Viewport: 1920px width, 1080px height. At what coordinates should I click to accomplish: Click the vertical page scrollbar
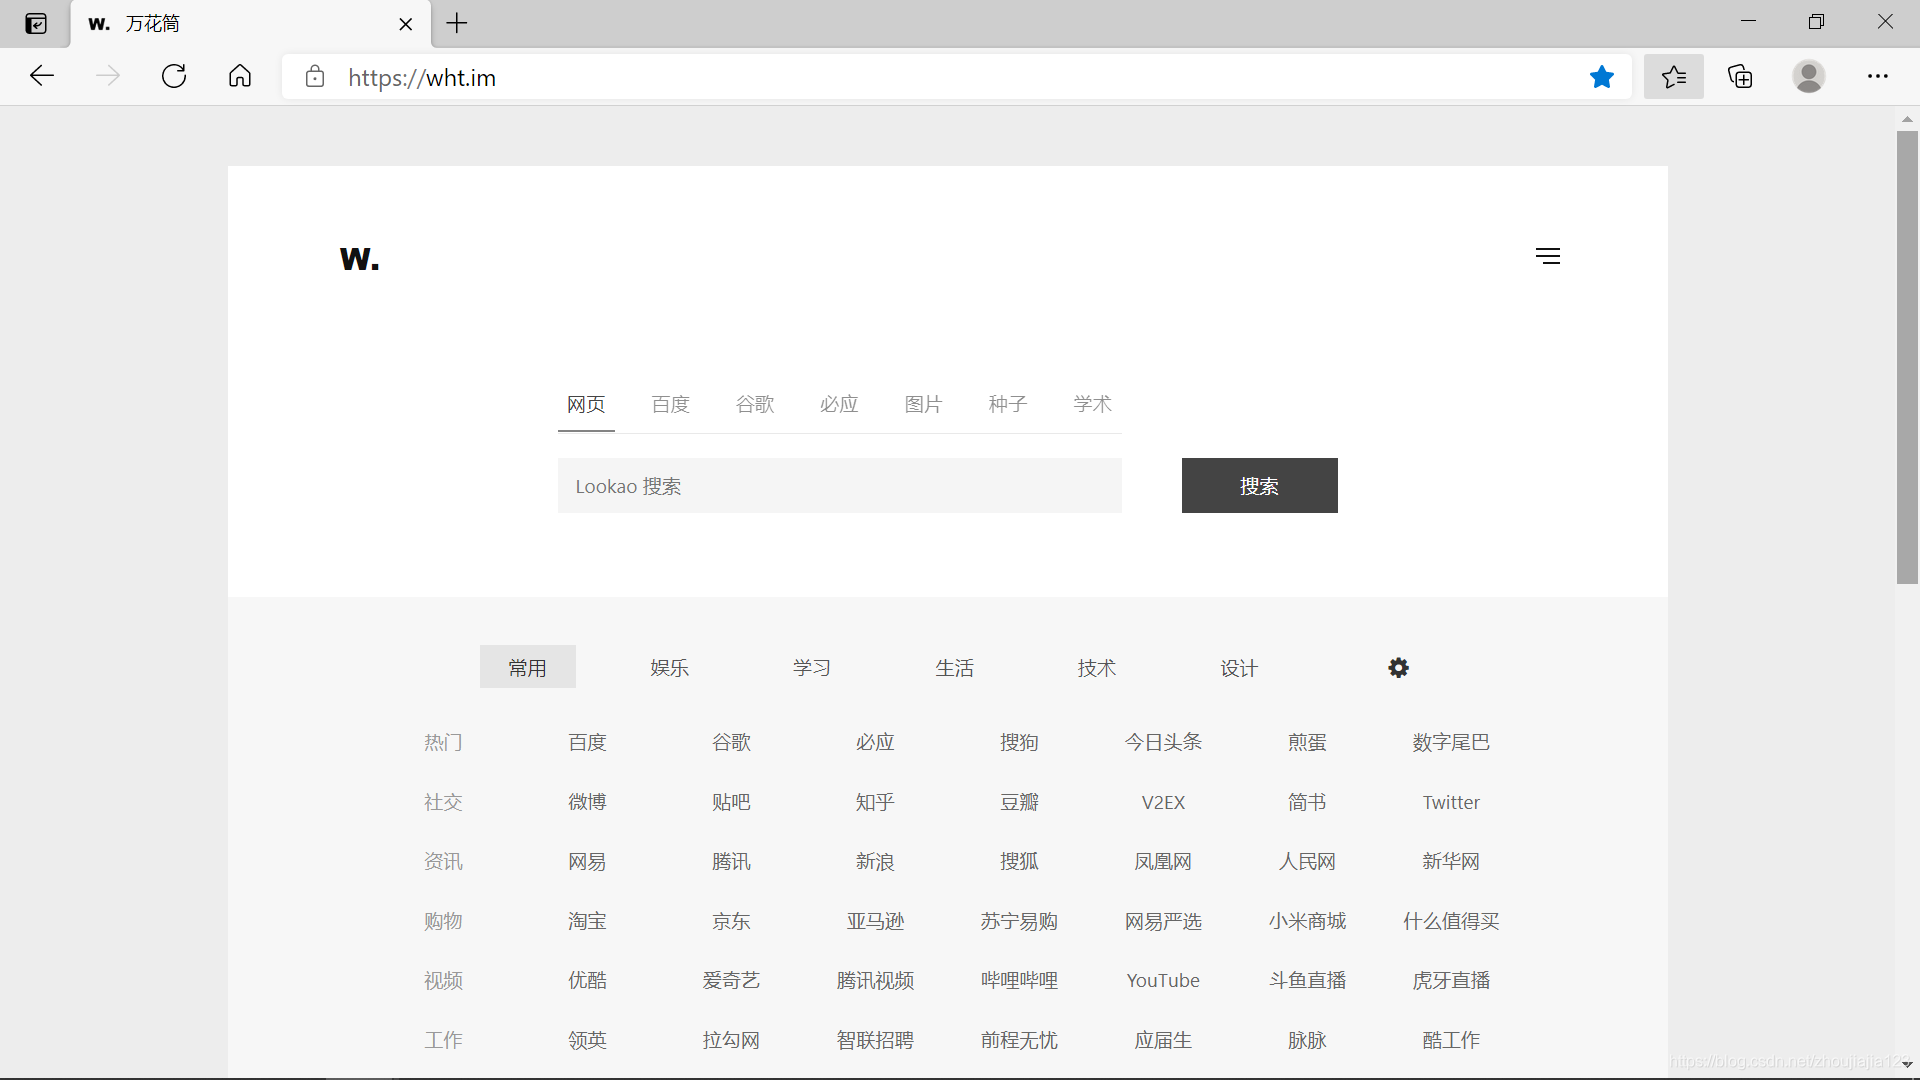click(x=1907, y=357)
